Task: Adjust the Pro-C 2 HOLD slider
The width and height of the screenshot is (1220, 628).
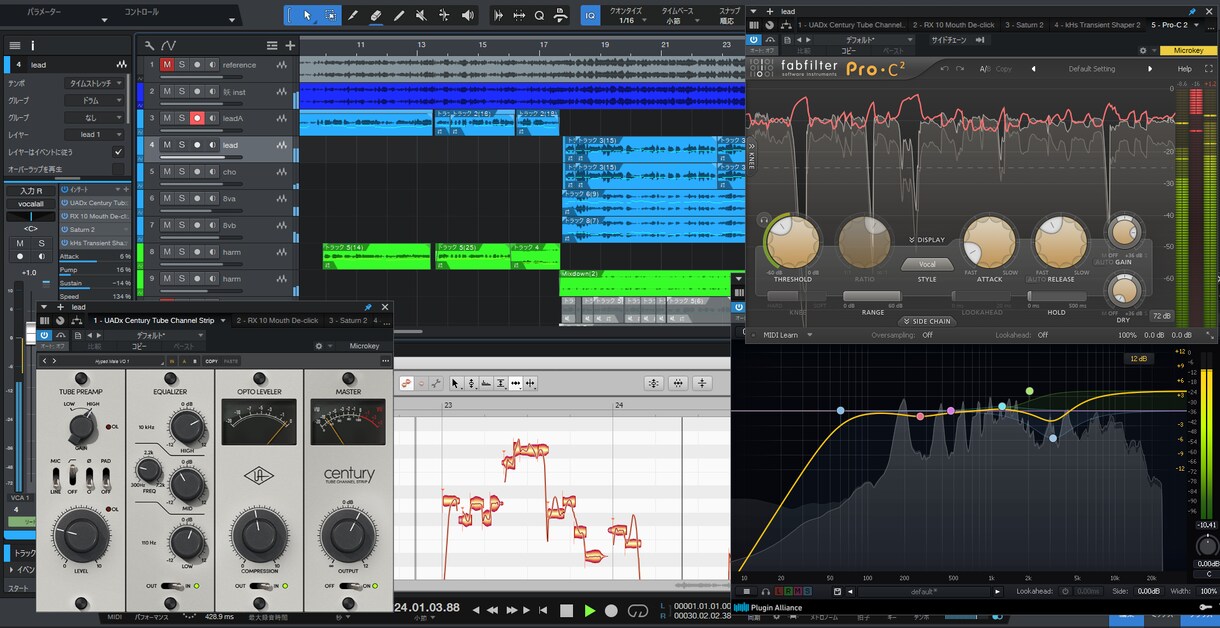Action: point(1056,297)
